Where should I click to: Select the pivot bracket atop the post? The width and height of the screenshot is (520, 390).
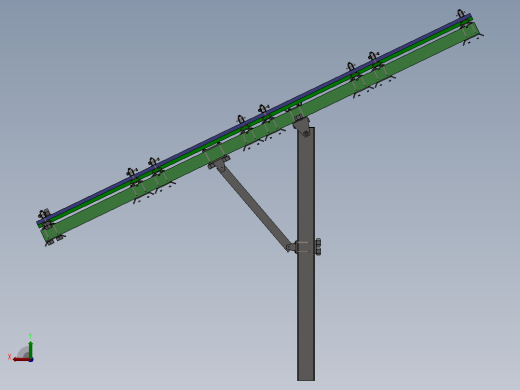click(x=302, y=126)
